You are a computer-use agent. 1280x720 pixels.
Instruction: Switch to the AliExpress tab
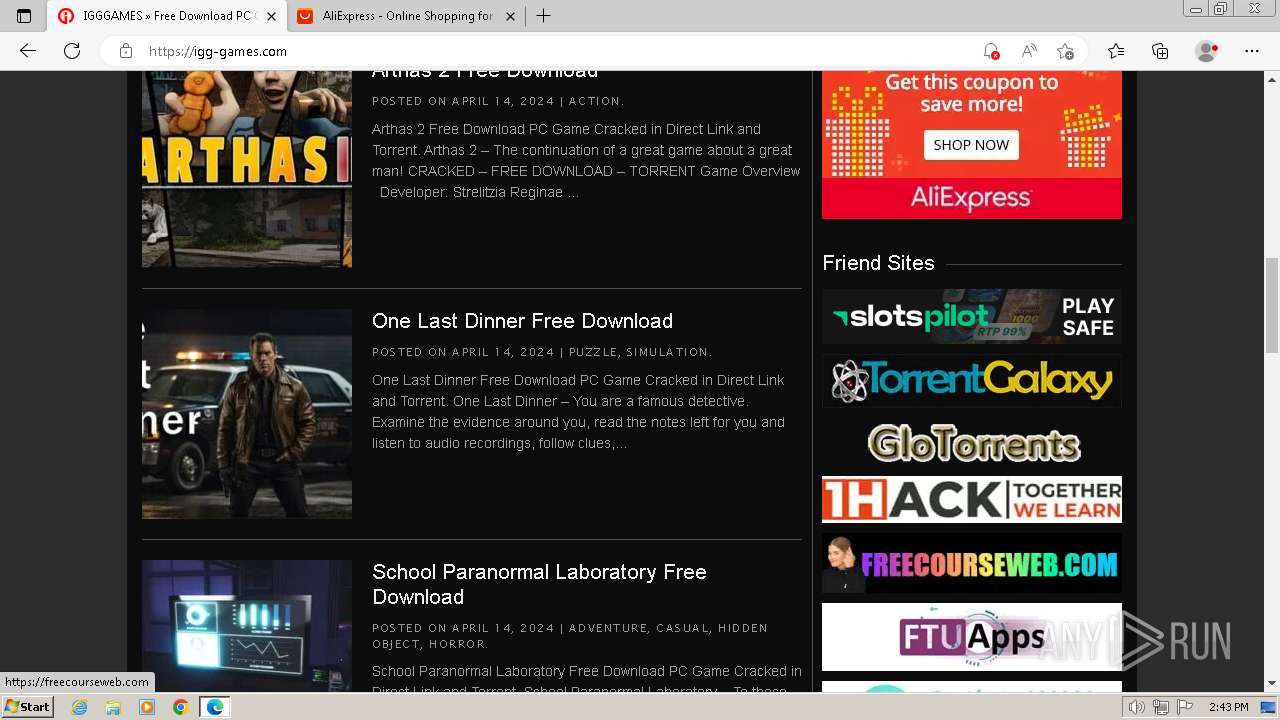coord(407,16)
